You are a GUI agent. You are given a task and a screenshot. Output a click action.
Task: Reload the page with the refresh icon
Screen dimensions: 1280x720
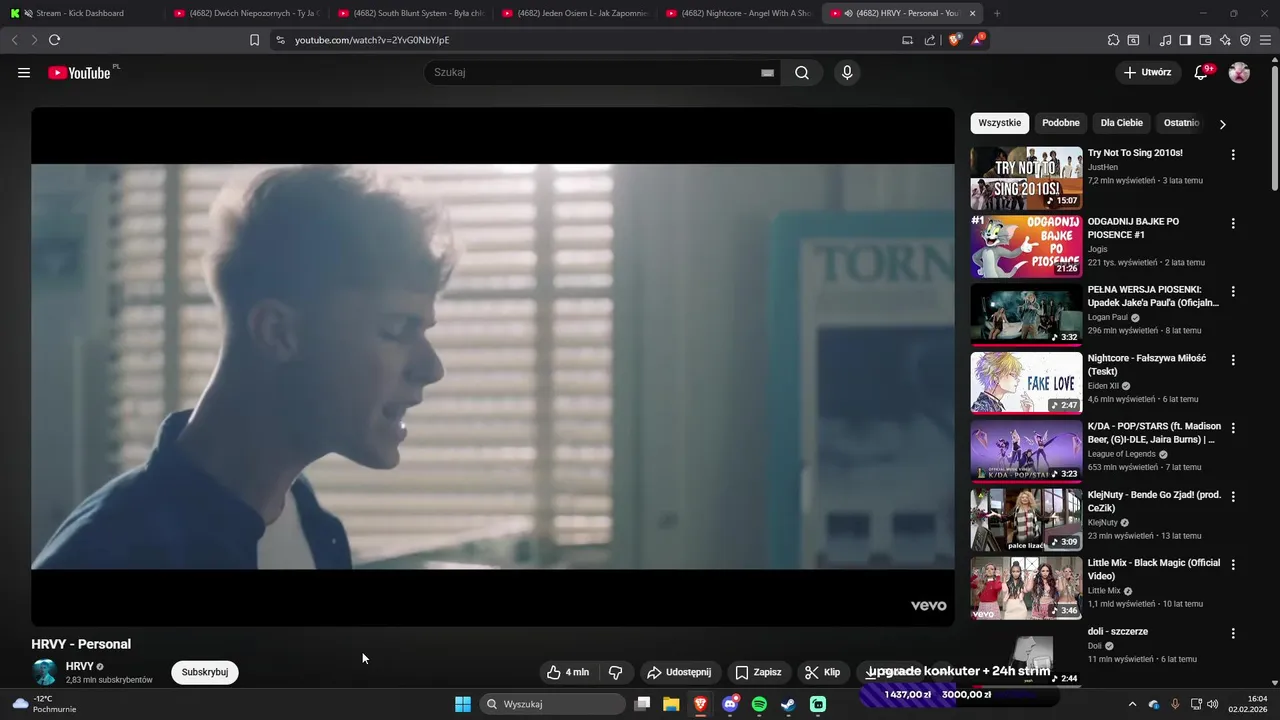[54, 40]
